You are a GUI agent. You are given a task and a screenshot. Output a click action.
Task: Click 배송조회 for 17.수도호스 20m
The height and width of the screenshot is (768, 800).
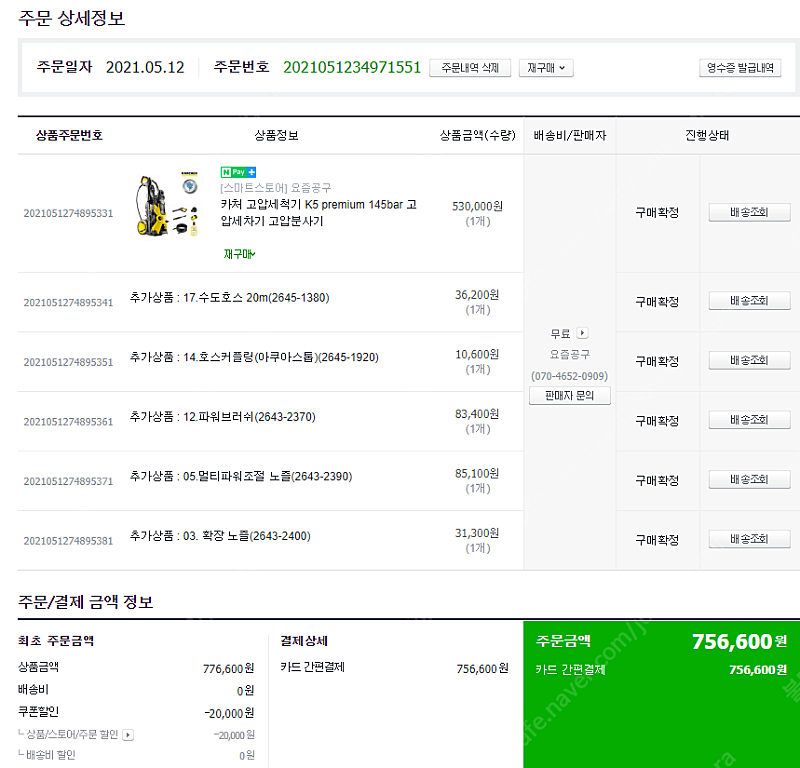[x=749, y=301]
